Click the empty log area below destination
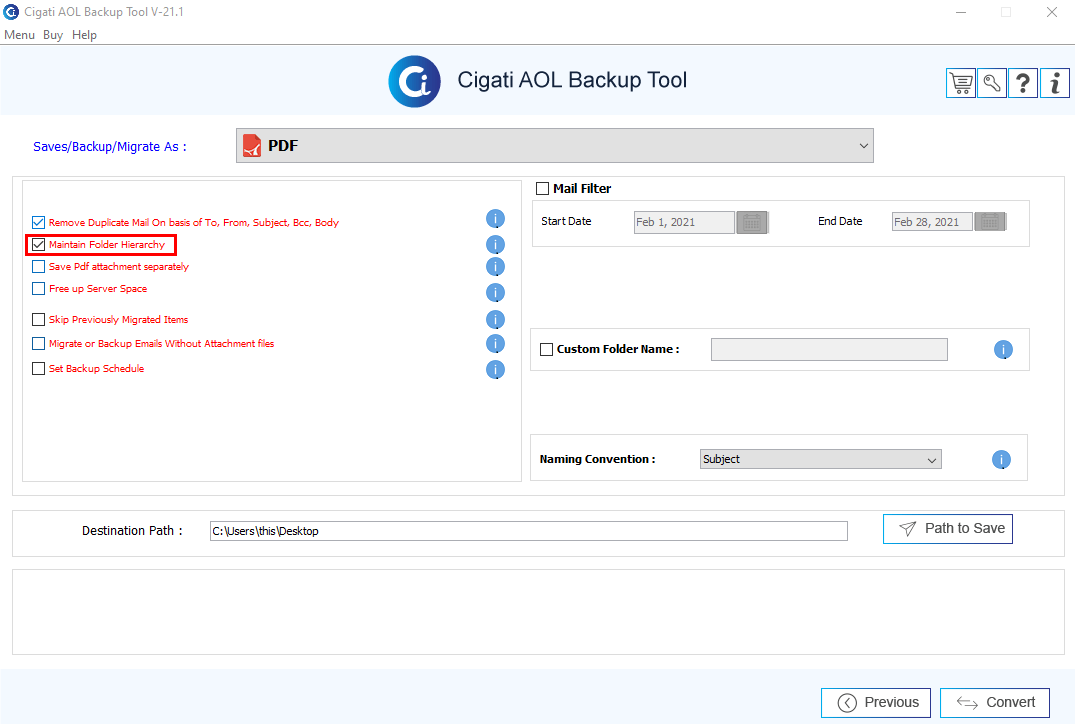 pyautogui.click(x=538, y=612)
